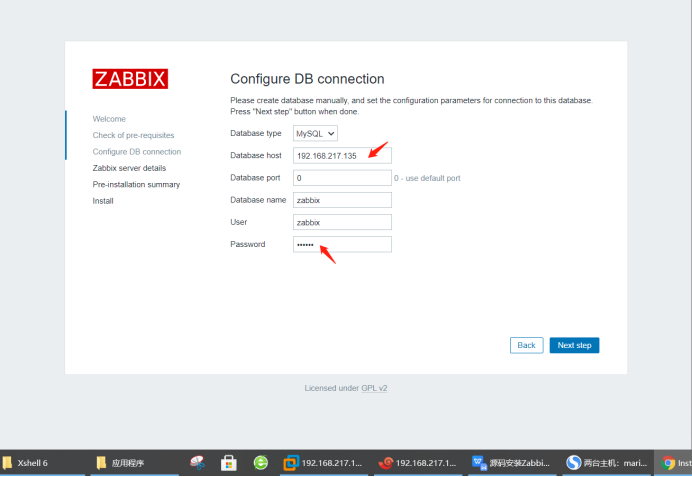The image size is (692, 477).
Task: Click the Configure DB connection heading
Action: 307,79
